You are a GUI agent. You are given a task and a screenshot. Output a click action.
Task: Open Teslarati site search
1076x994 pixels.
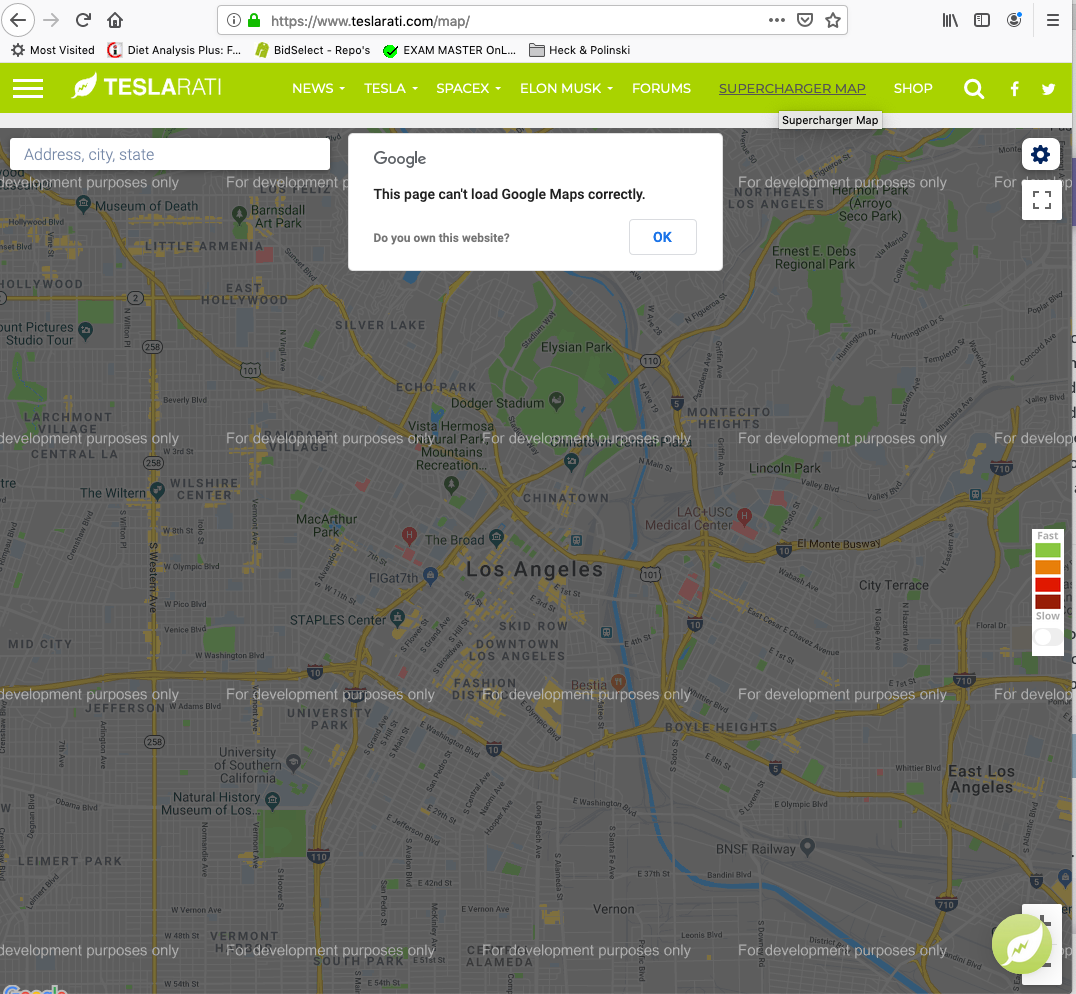[x=974, y=88]
